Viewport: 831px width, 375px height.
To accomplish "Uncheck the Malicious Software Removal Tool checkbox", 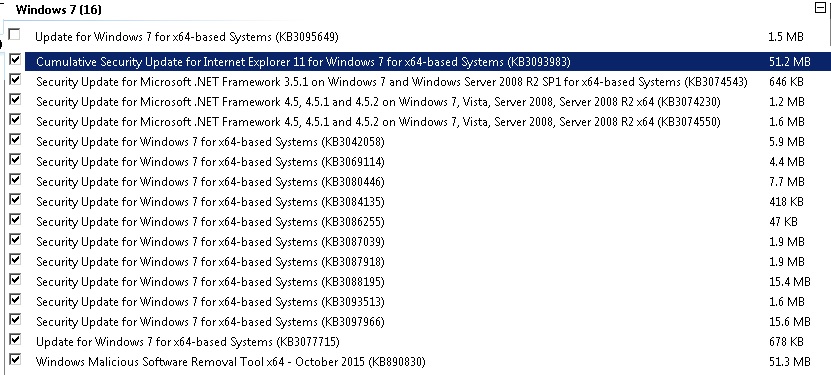I will tap(15, 360).
